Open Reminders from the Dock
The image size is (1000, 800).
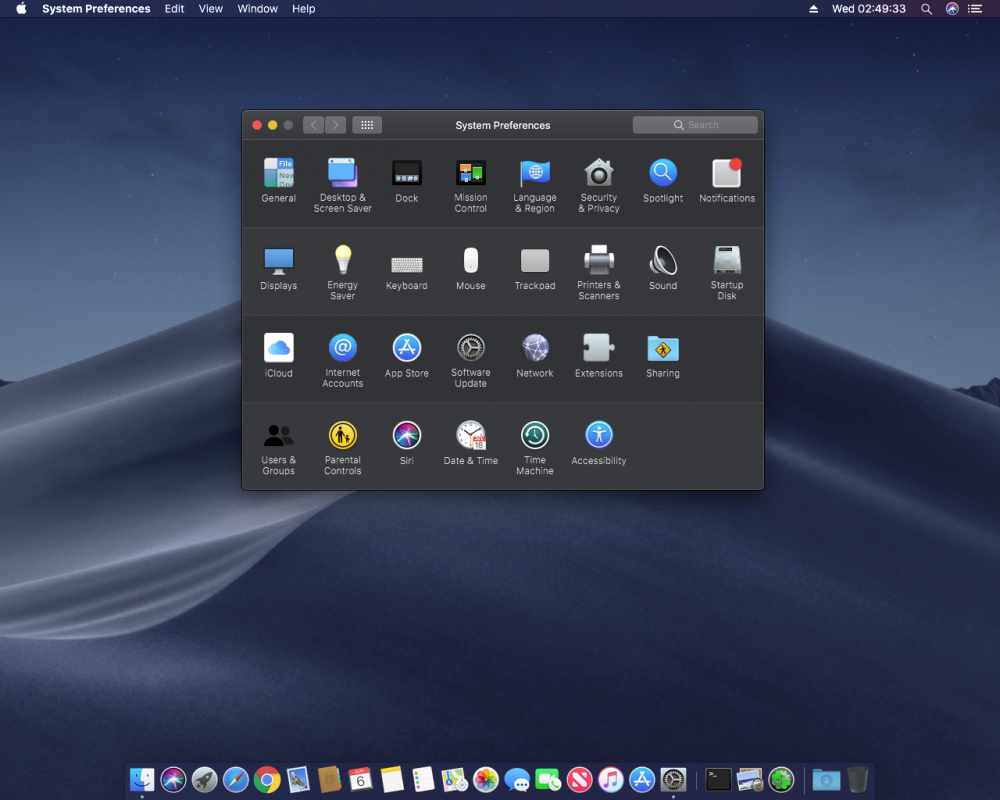click(x=423, y=780)
